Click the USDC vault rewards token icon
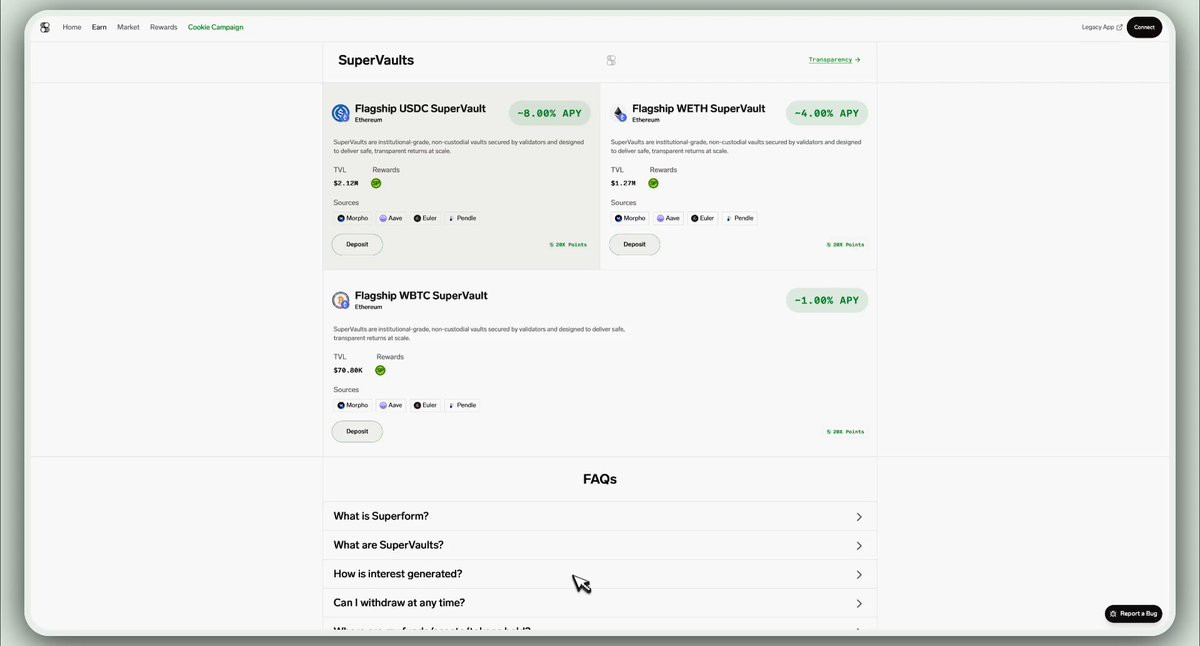 pyautogui.click(x=376, y=183)
